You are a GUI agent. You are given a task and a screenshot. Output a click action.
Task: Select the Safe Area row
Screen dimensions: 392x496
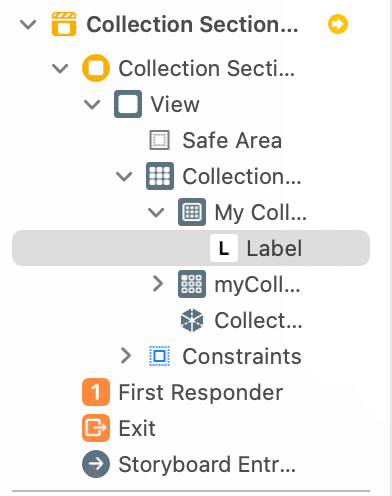pos(215,140)
